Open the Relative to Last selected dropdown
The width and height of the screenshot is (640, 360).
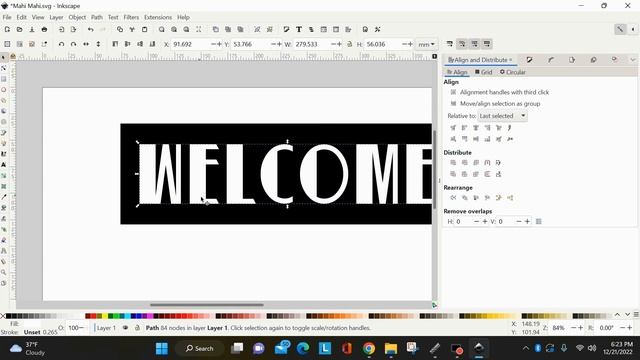(502, 116)
